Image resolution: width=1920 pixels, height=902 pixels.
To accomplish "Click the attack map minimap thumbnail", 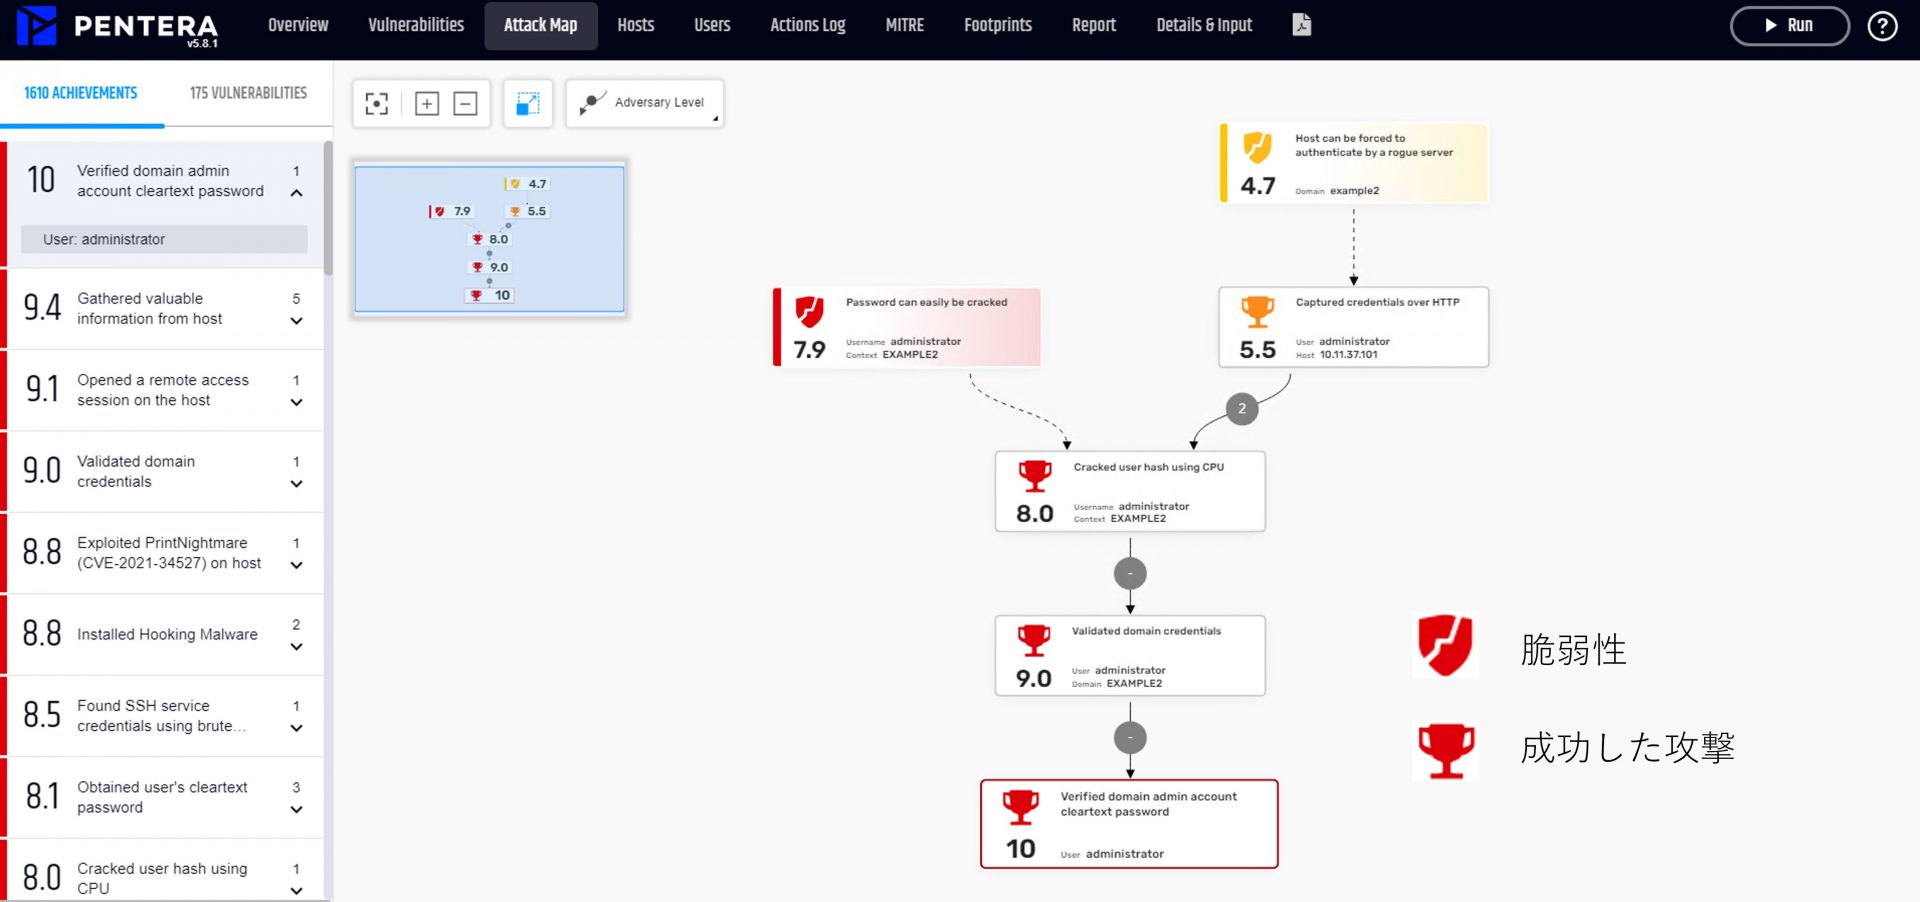I will [x=489, y=239].
